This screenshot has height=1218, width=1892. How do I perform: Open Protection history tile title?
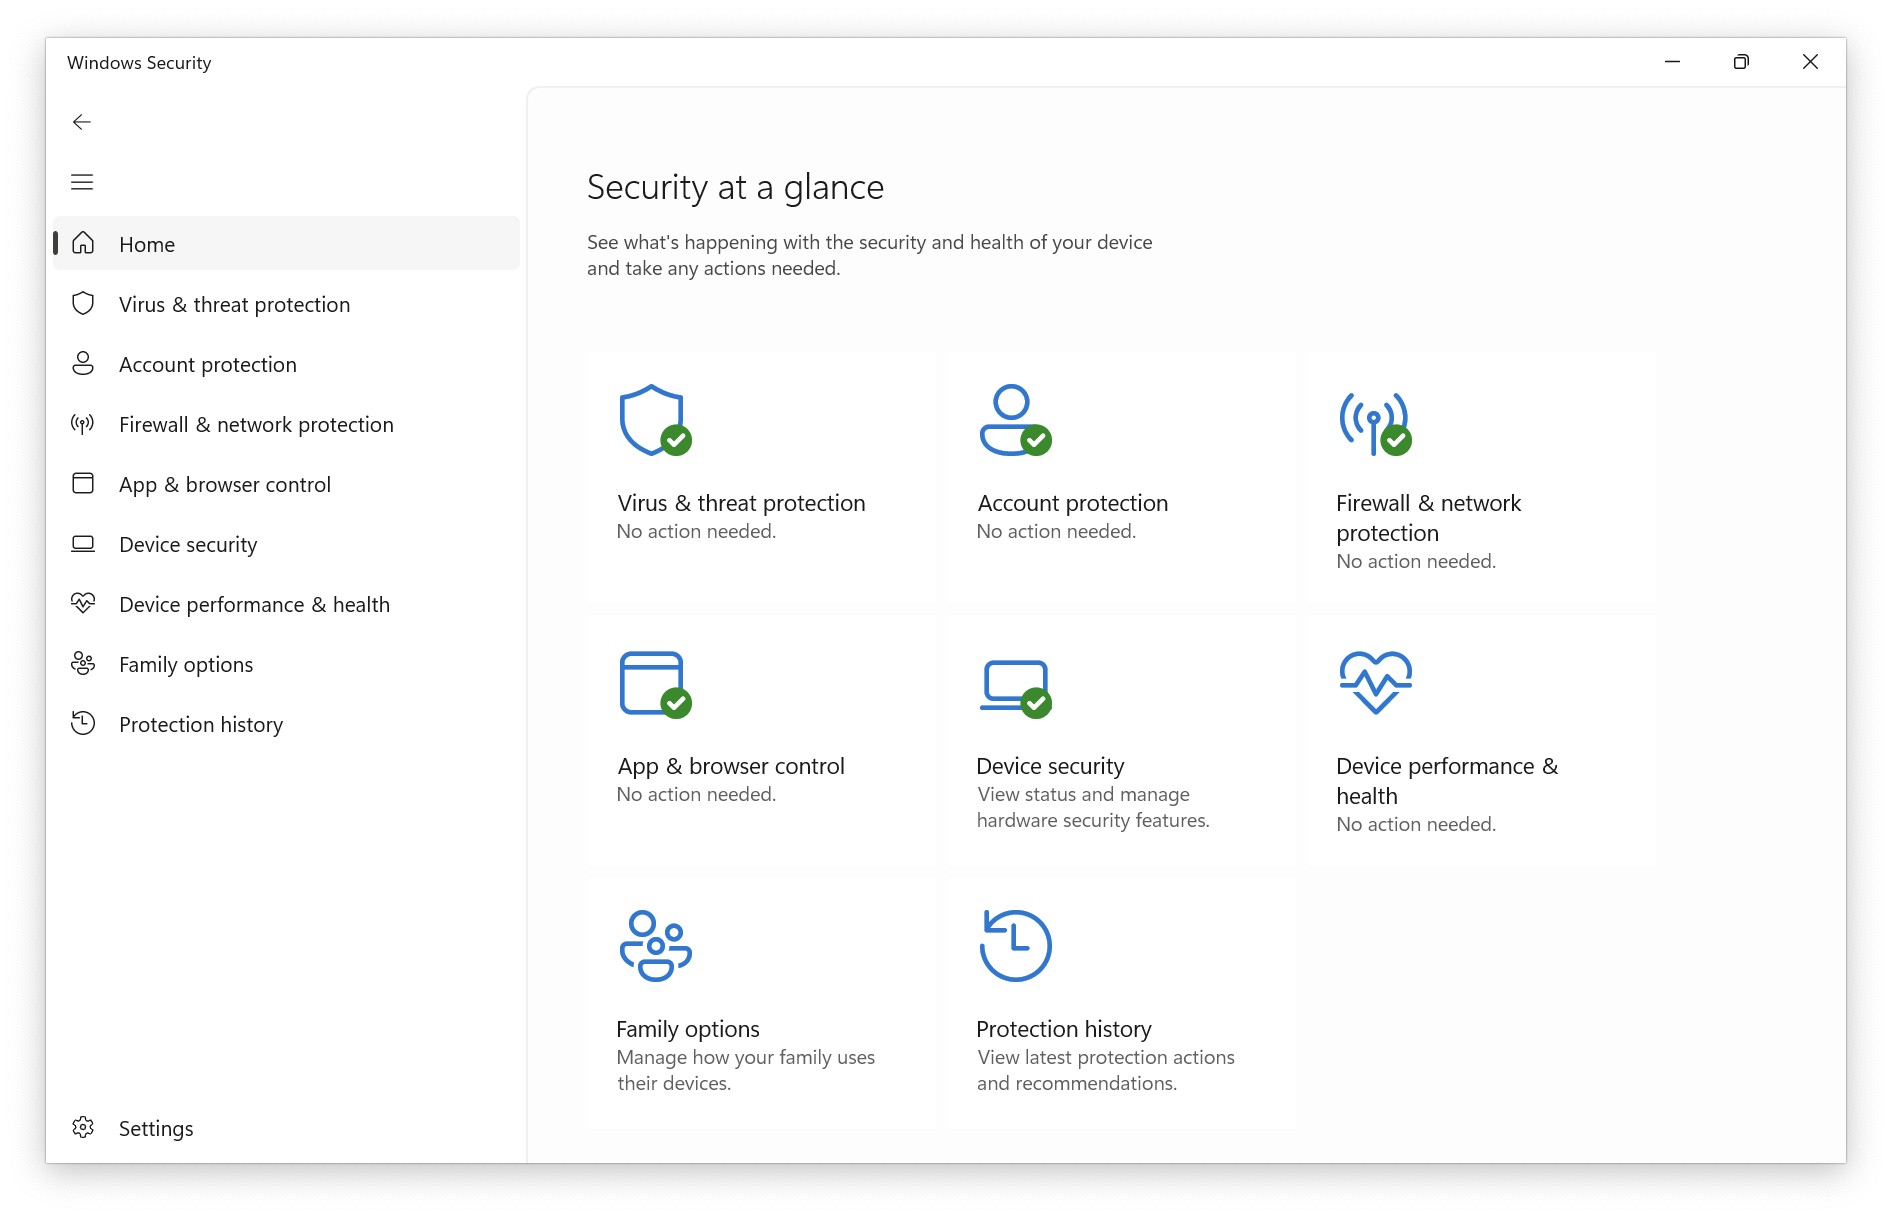(1063, 1029)
